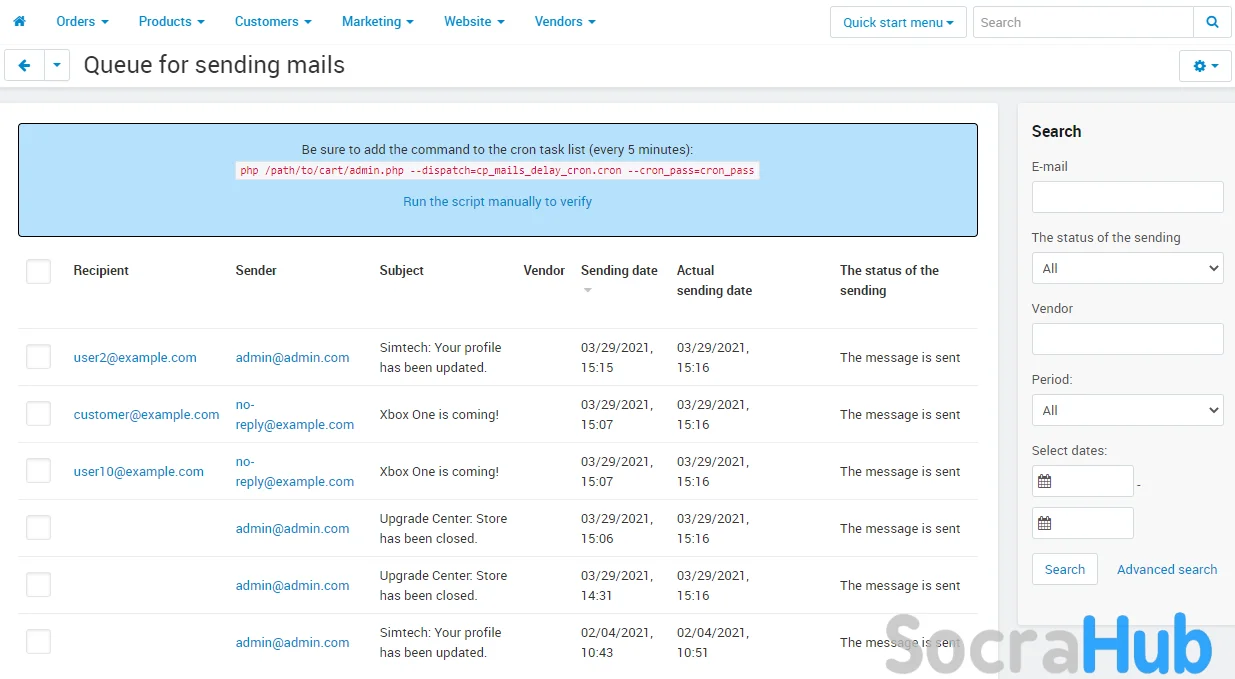Screen dimensions: 1235x679
Task: Click the Search button in the sidebar
Action: 1064,569
